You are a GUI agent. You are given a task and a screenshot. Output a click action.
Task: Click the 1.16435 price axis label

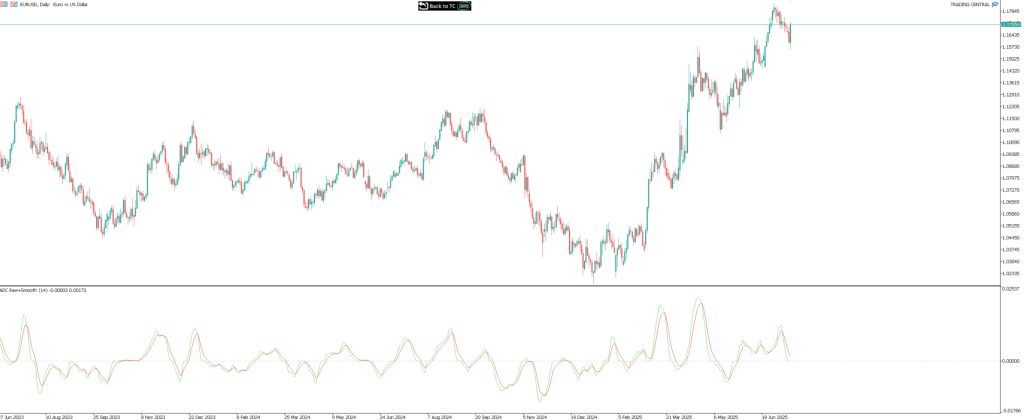(1010, 35)
